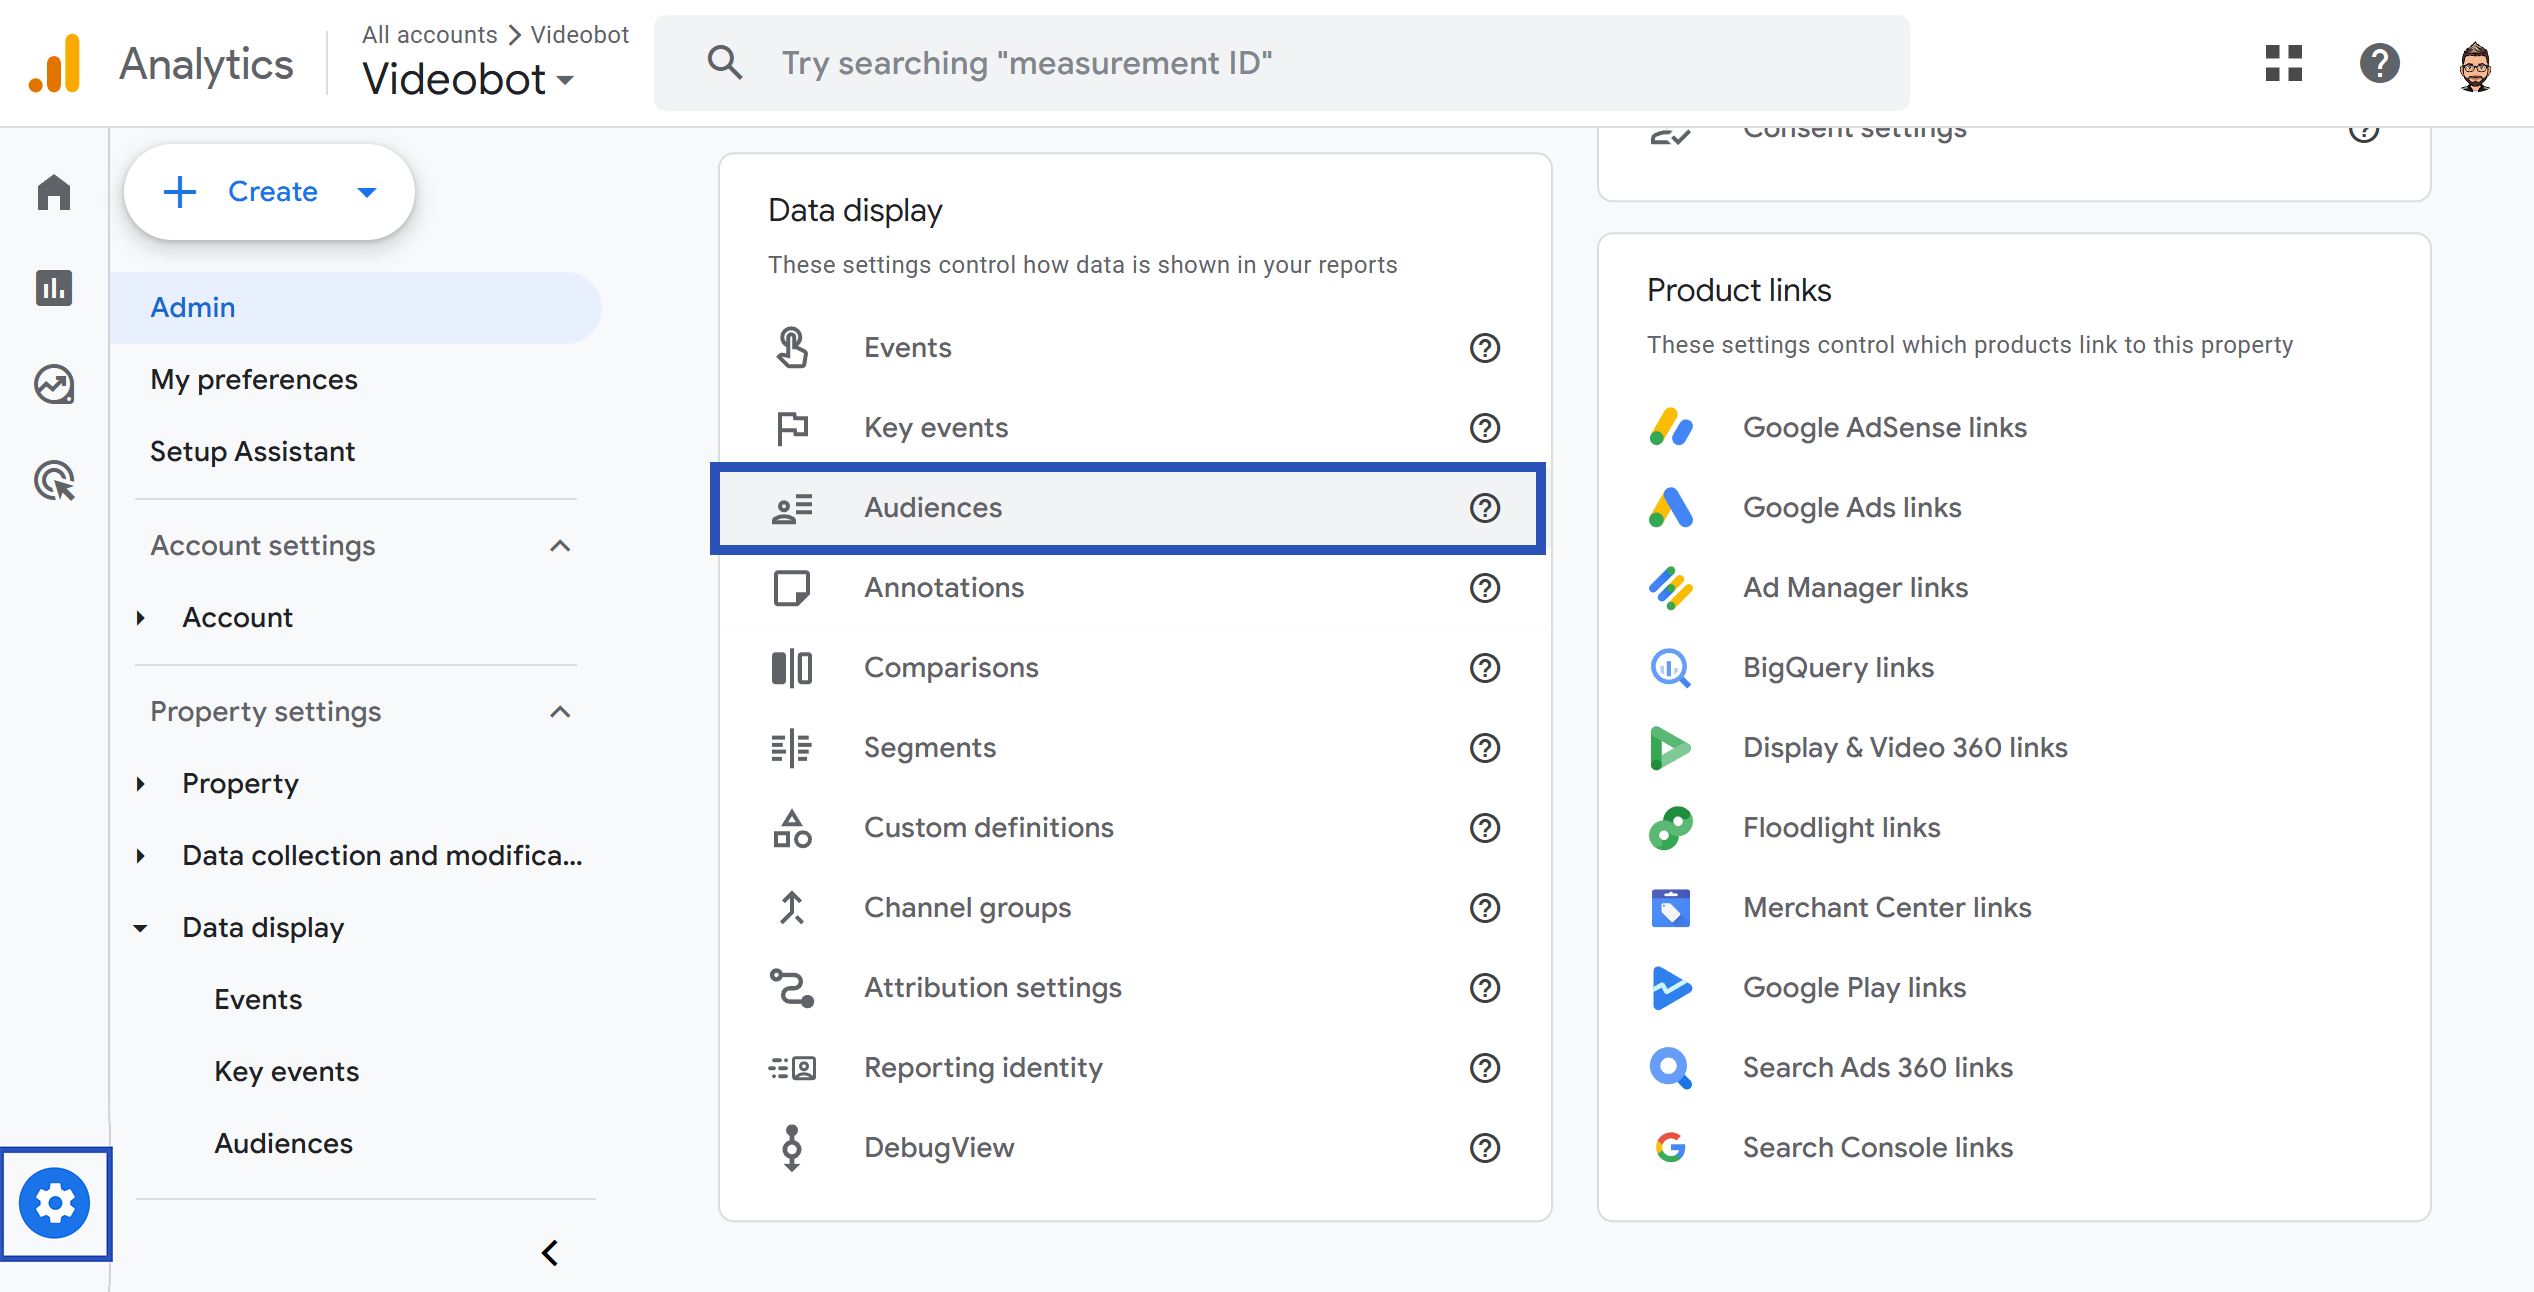
Task: Collapse the Property settings section
Action: pyautogui.click(x=560, y=712)
